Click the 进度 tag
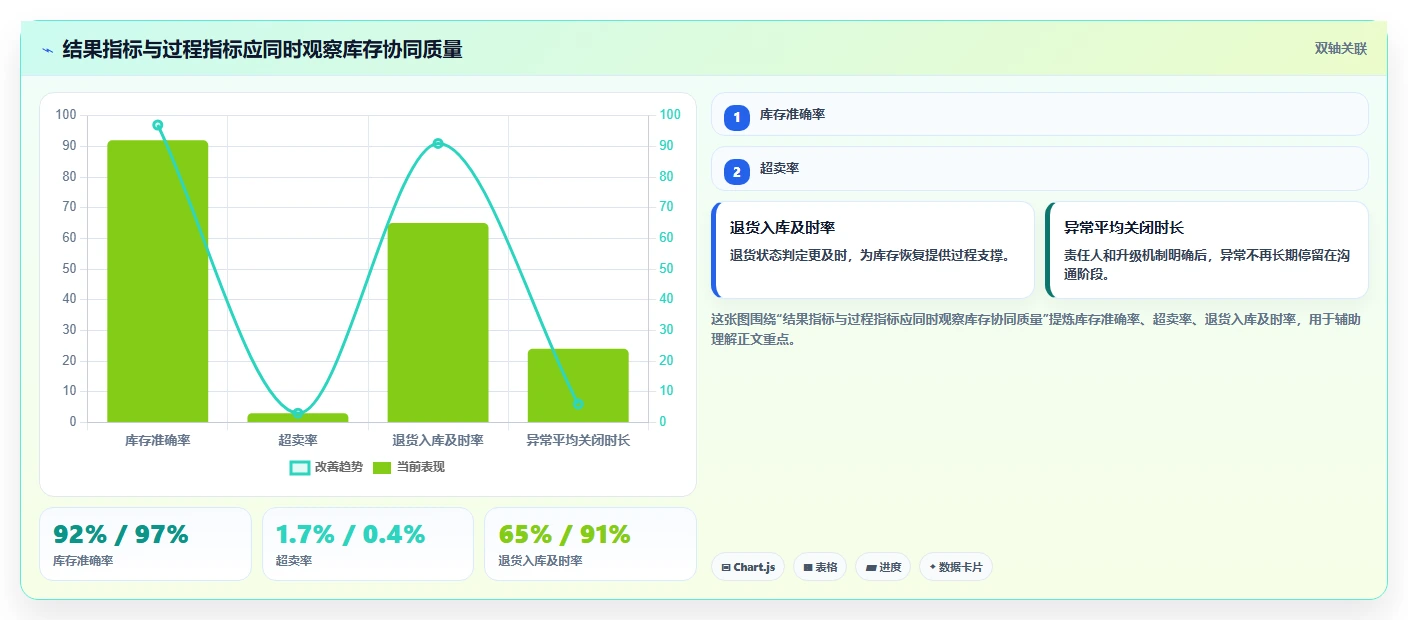This screenshot has width=1408, height=620. tap(883, 567)
